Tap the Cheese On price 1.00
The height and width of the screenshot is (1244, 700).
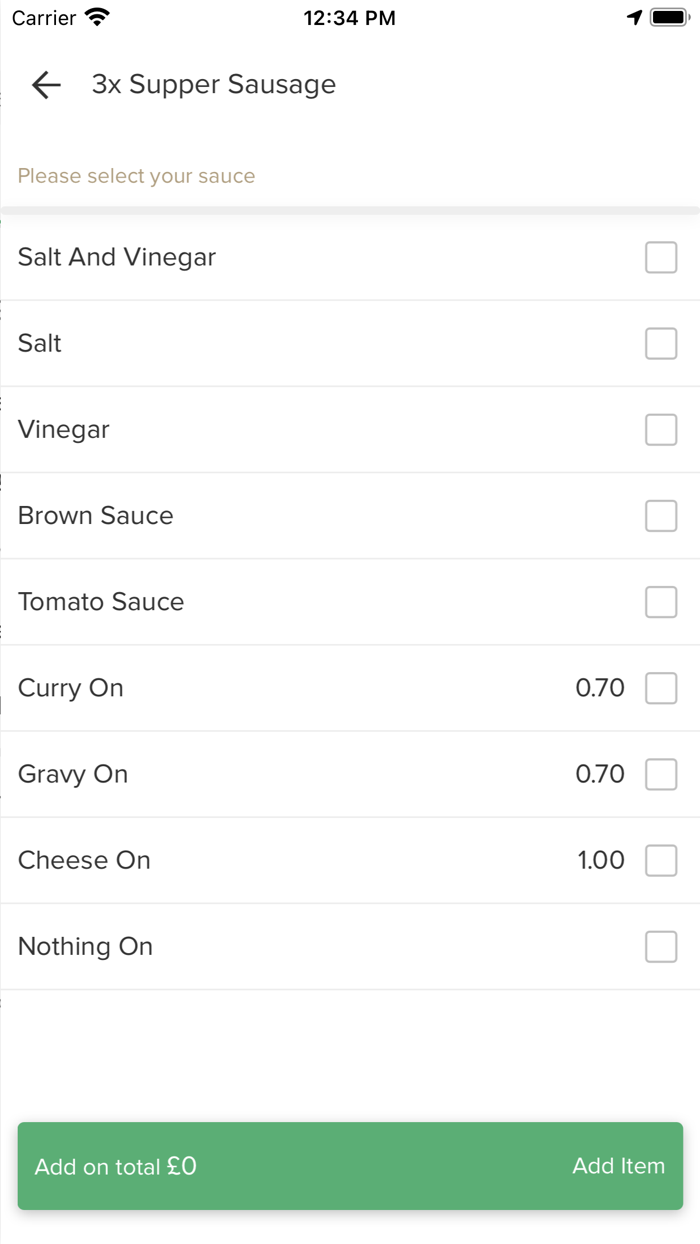(601, 860)
